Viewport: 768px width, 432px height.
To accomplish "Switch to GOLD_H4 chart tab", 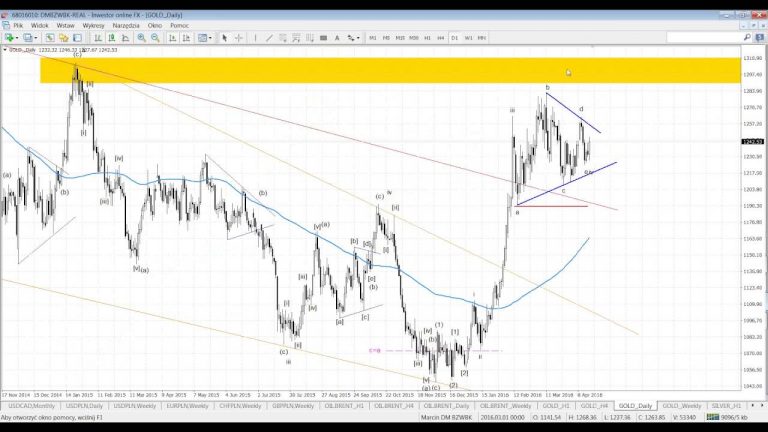I will pos(594,406).
